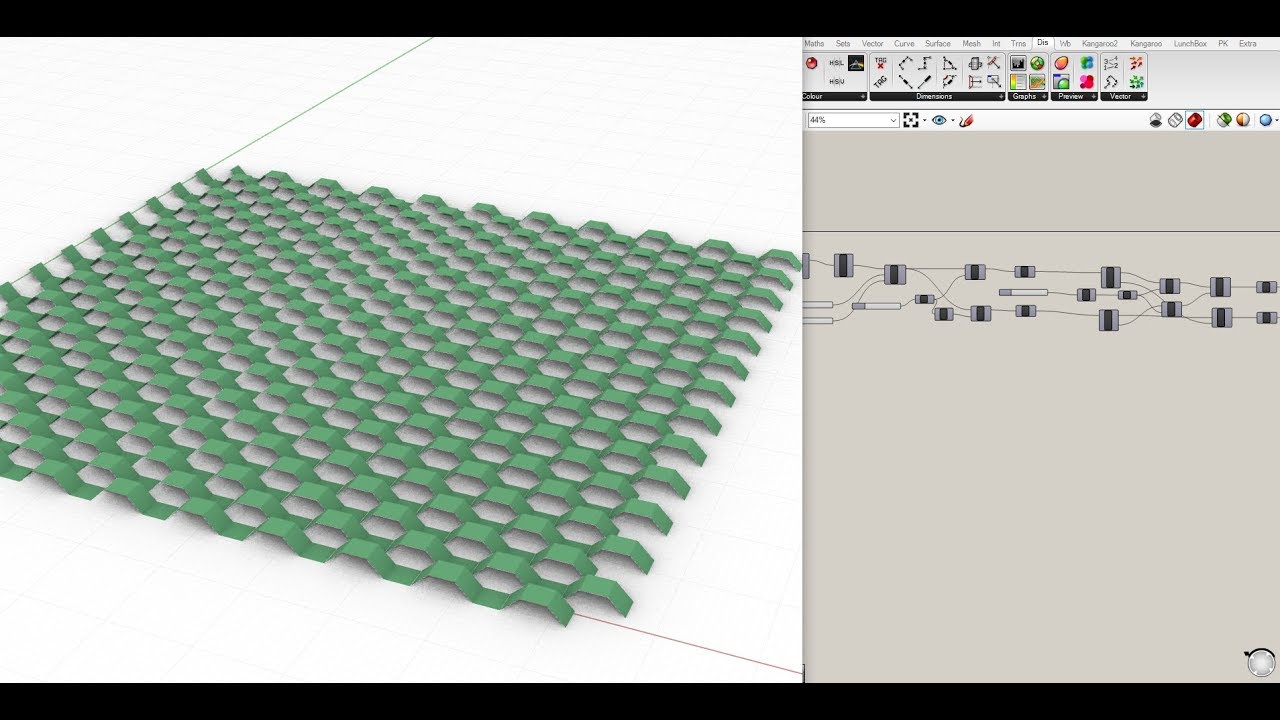Open arrow next to eye icon

pos(953,120)
